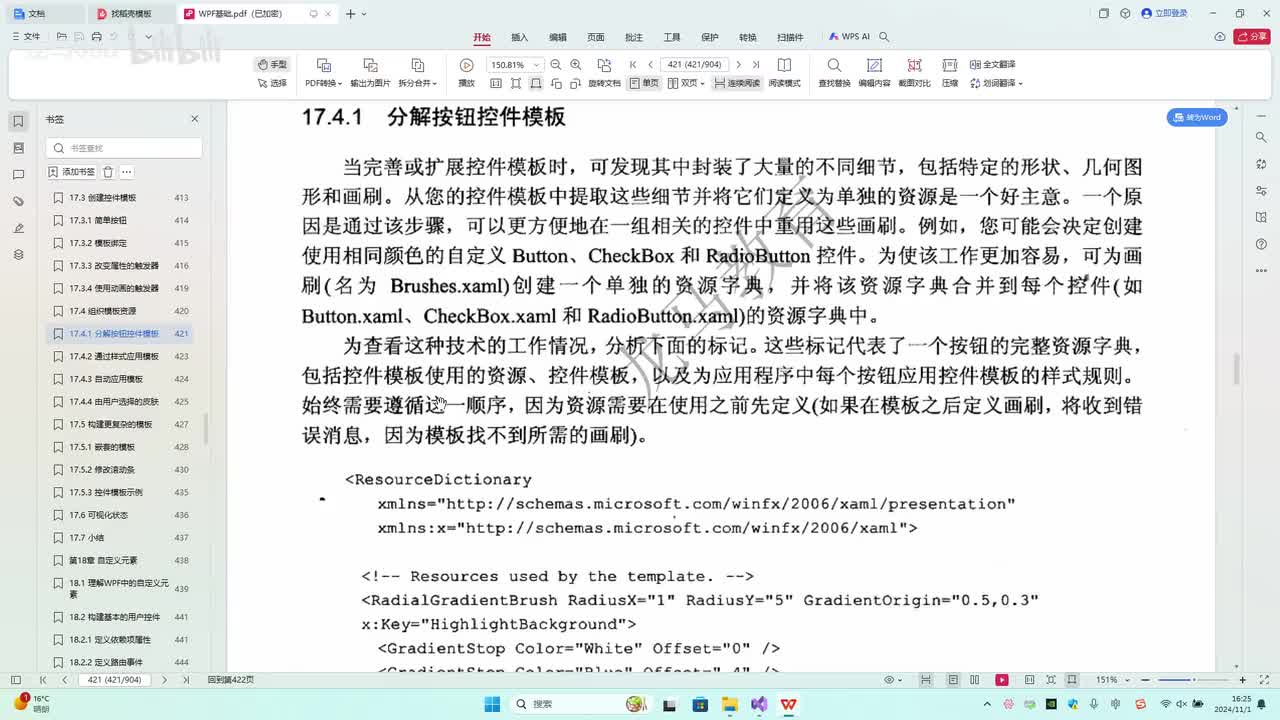Open the 转换 ribbon tab

pyautogui.click(x=748, y=37)
